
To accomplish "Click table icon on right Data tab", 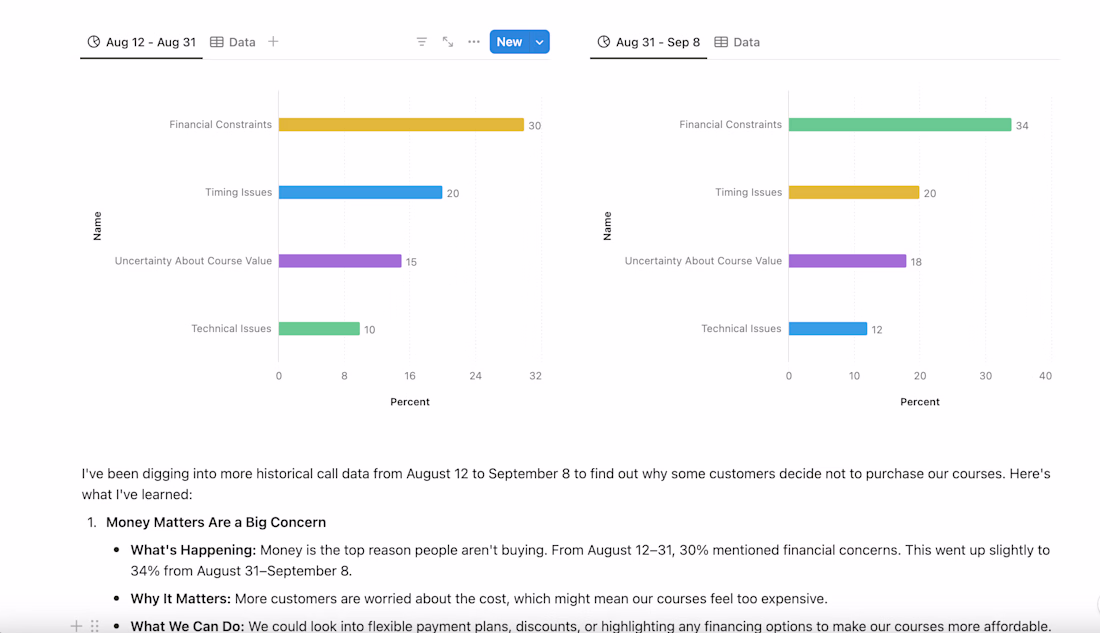I will coord(720,42).
